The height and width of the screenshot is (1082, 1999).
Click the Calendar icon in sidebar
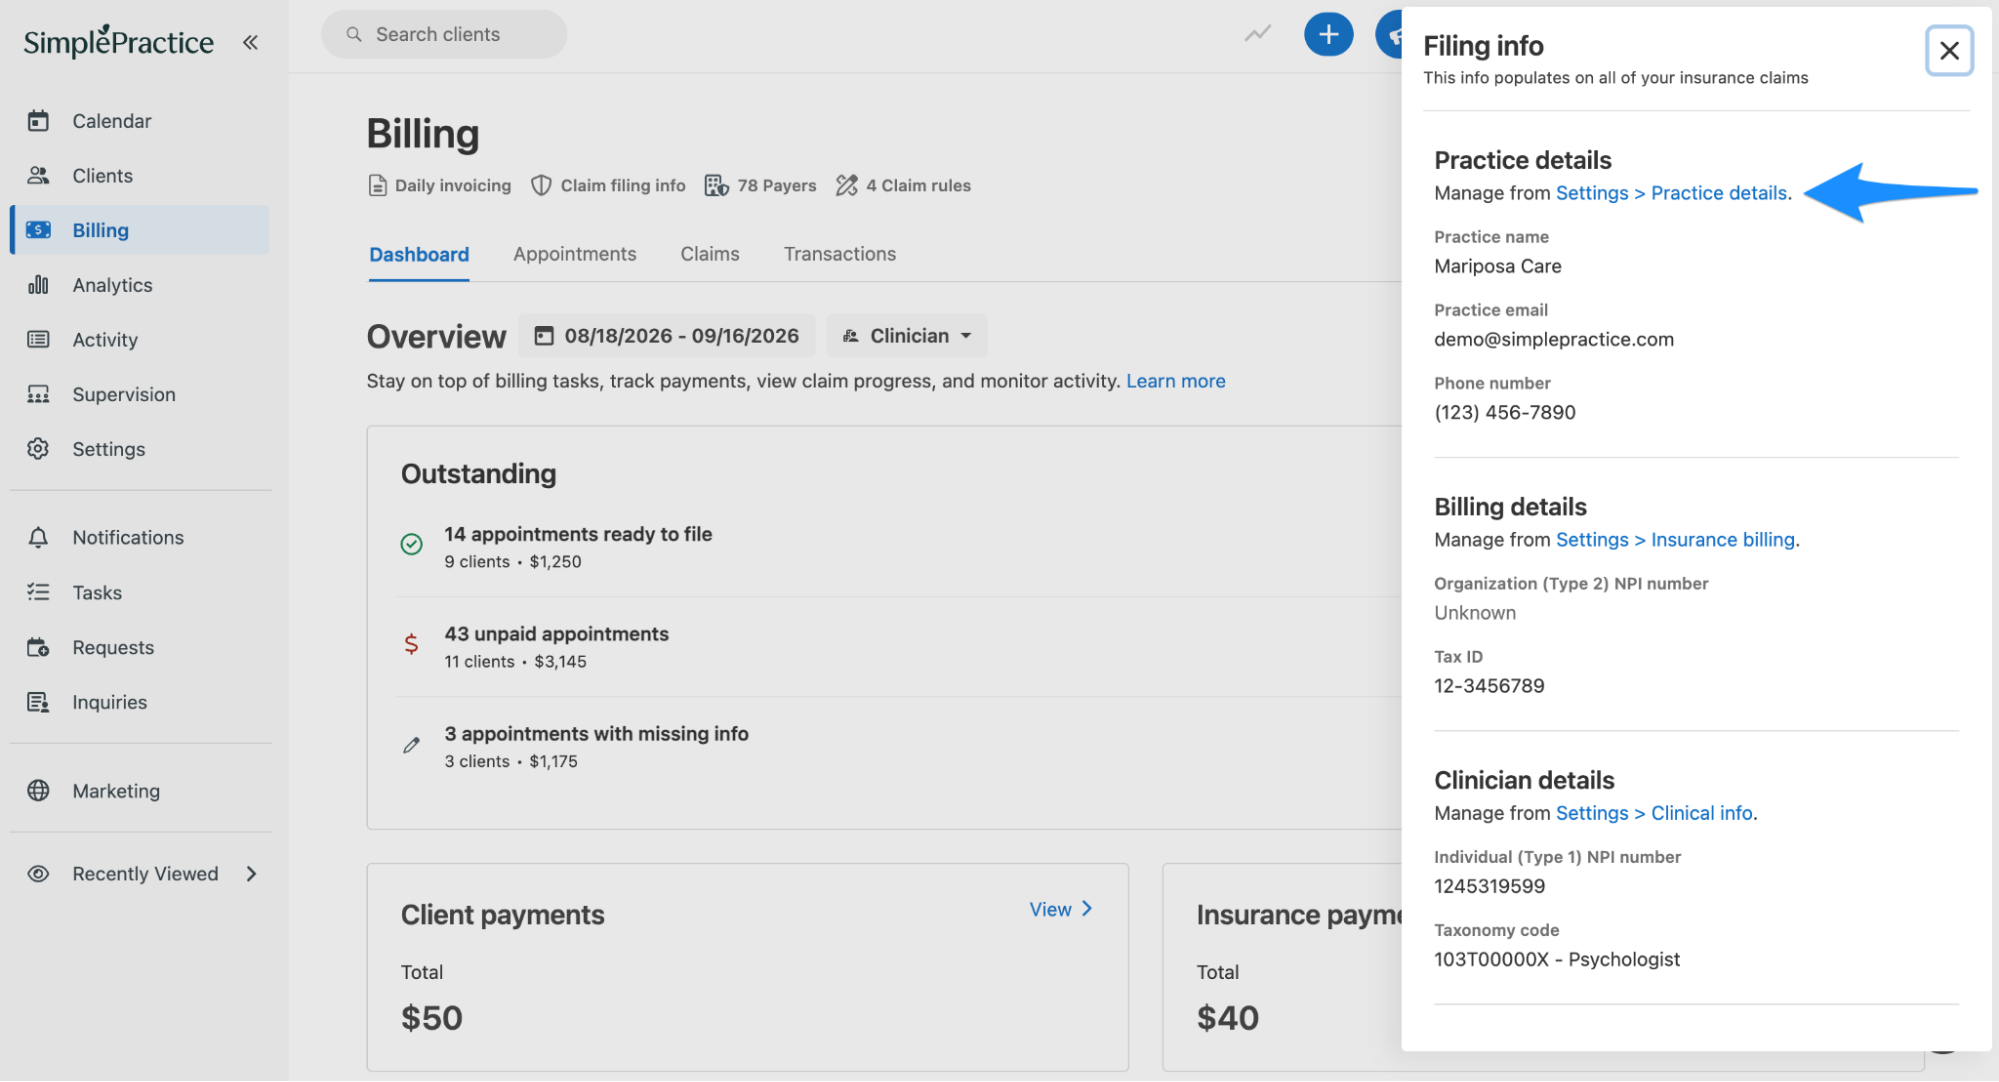pos(38,121)
